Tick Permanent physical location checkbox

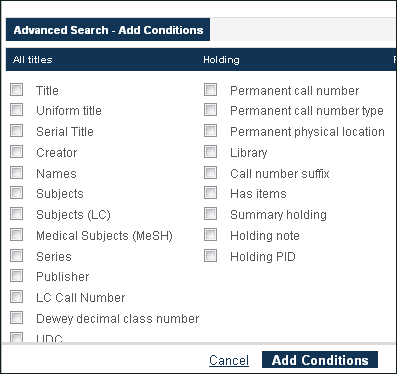click(x=210, y=131)
